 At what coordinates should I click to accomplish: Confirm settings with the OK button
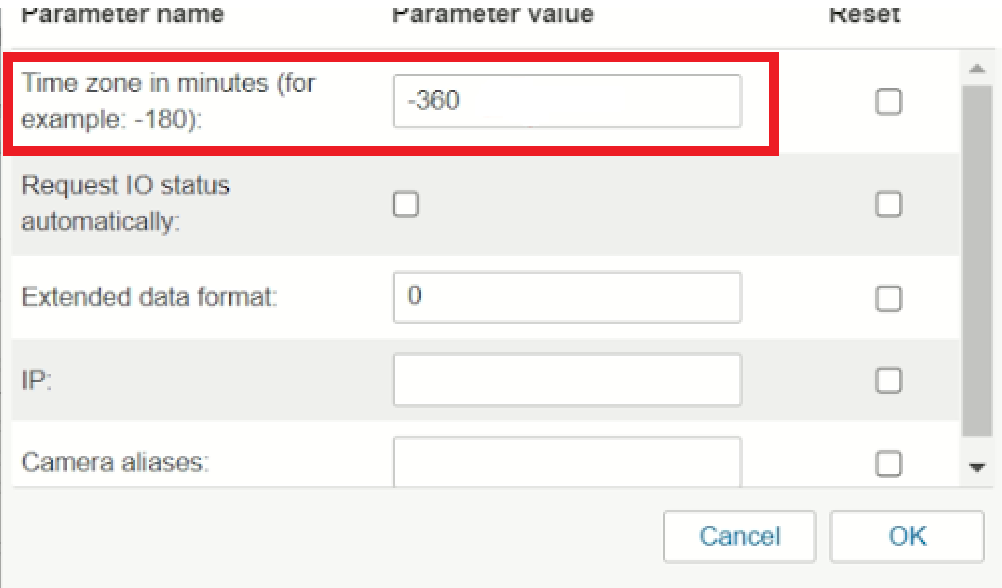907,536
